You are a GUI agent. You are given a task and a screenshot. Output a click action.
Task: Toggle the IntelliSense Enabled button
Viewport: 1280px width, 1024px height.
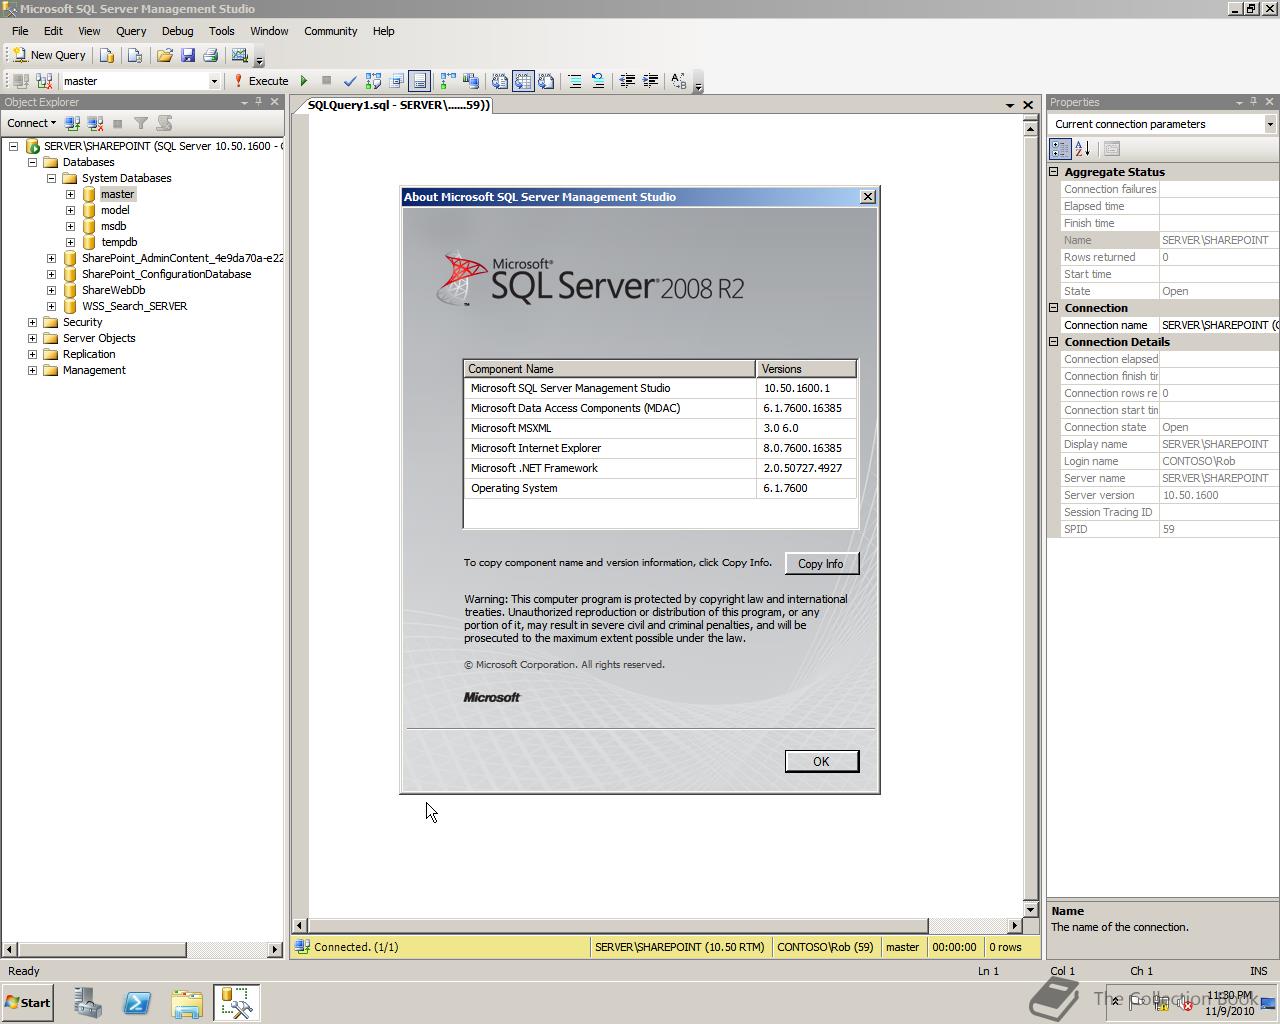pyautogui.click(x=419, y=81)
